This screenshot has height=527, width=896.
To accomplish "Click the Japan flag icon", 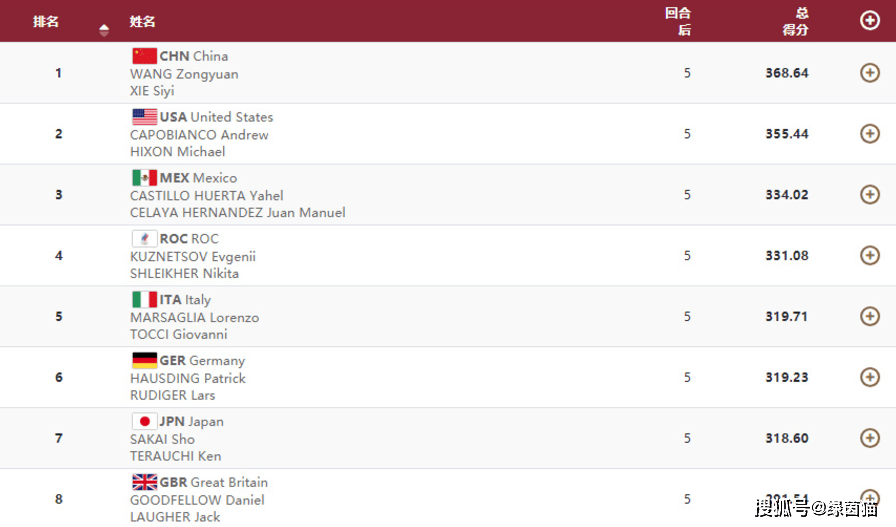I will pos(144,422).
